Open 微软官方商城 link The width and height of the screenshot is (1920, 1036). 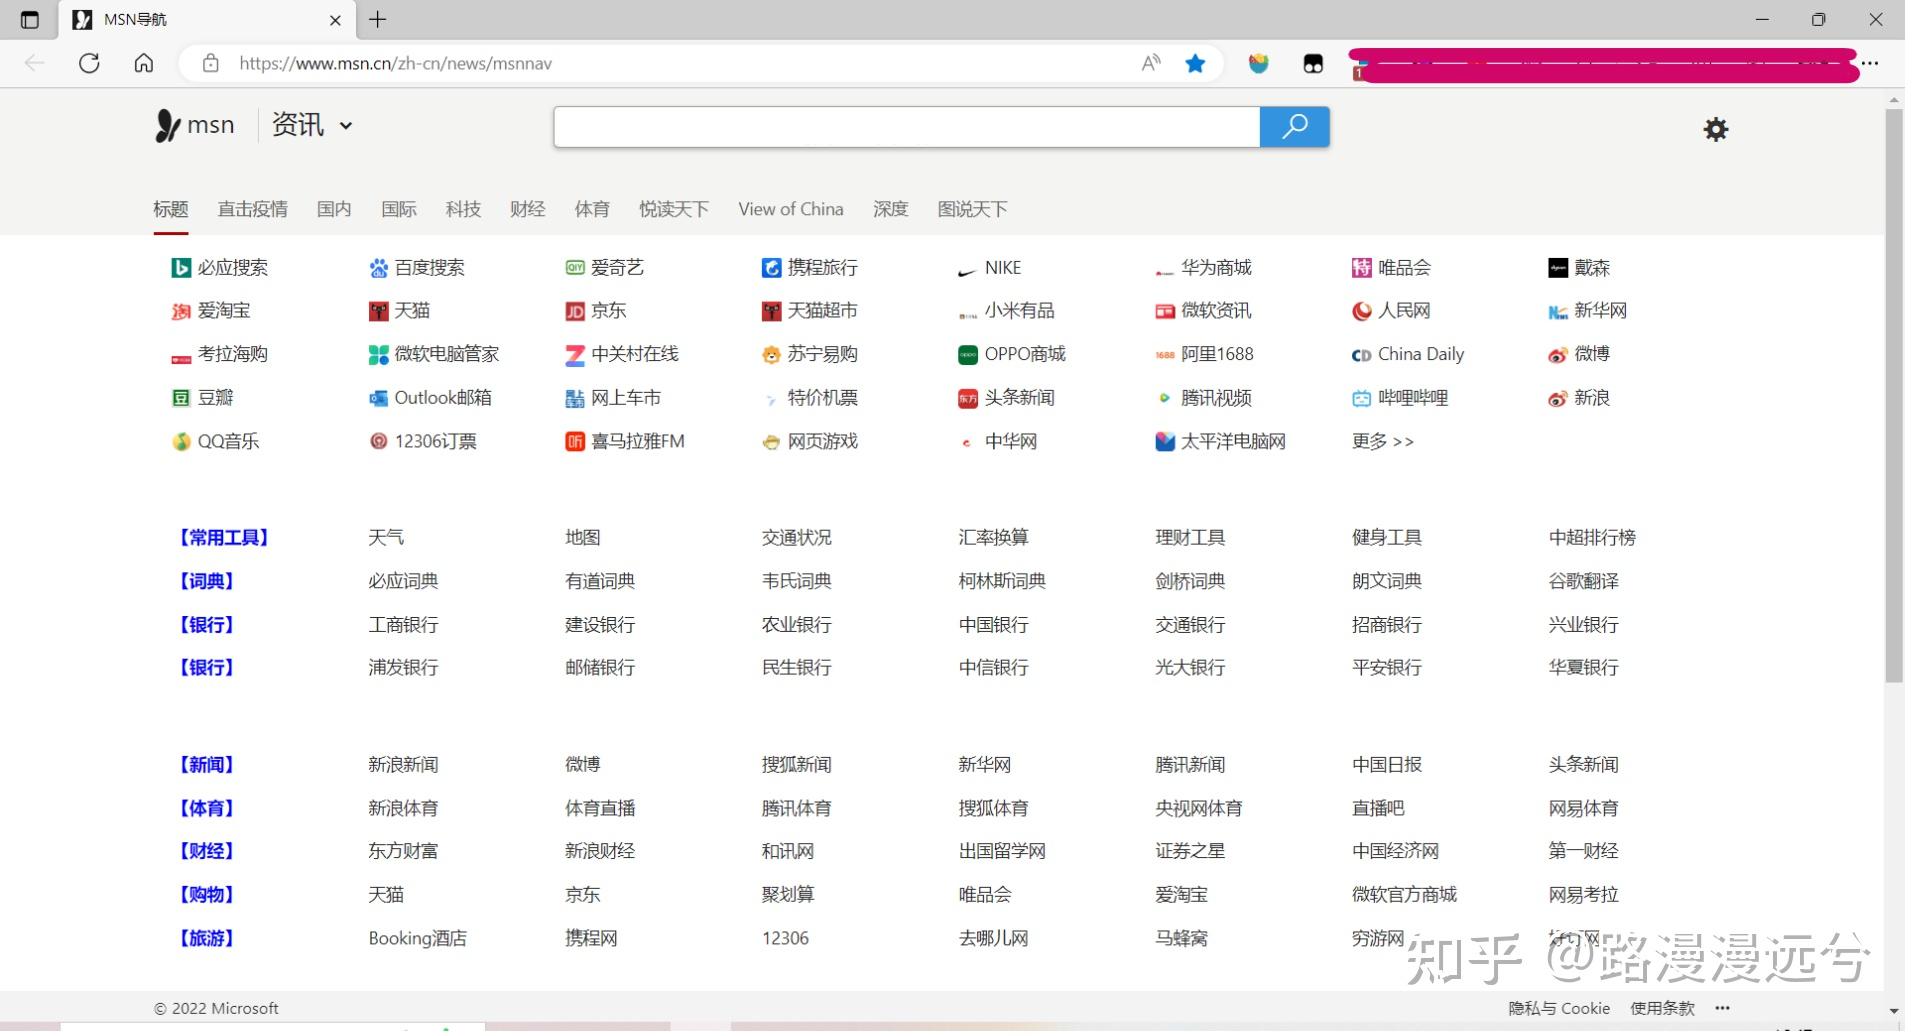pyautogui.click(x=1414, y=901)
